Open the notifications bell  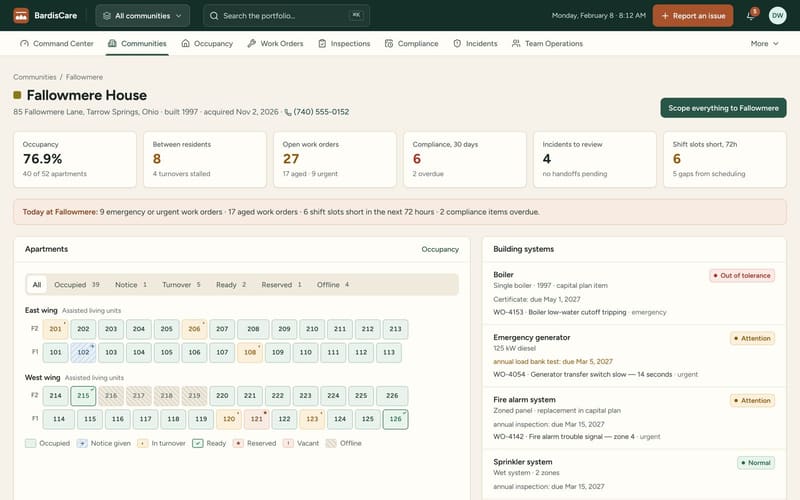751,16
